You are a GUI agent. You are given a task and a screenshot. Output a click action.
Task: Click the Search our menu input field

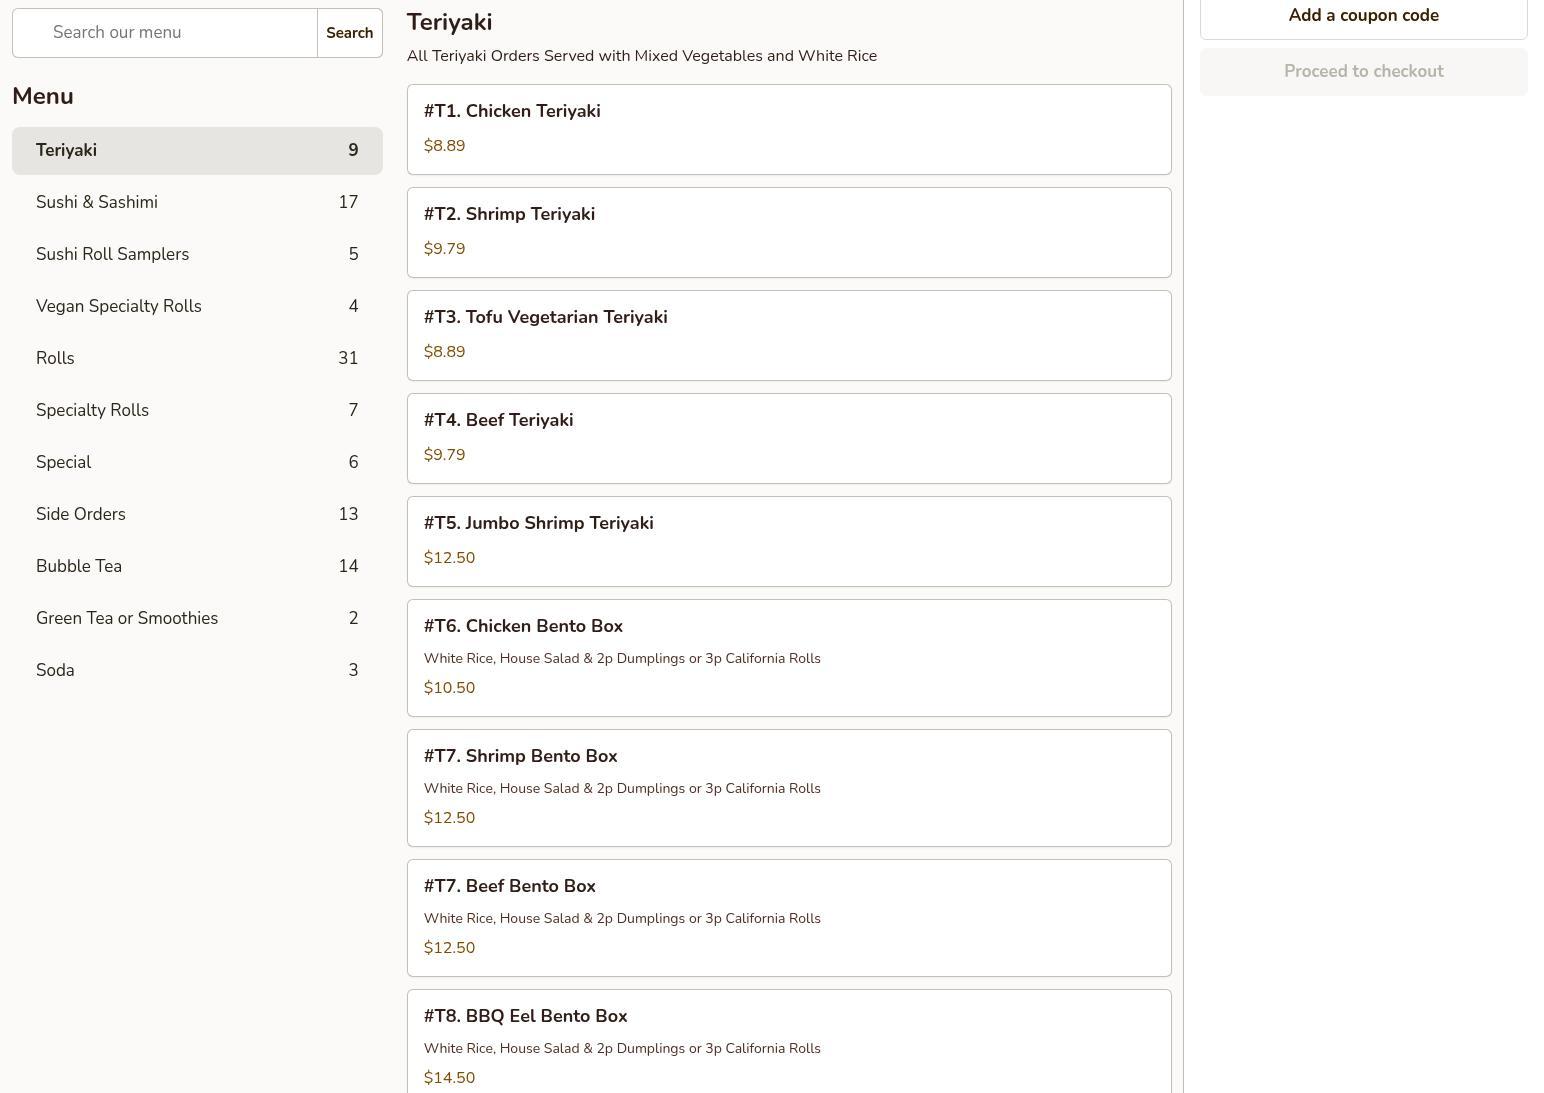pyautogui.click(x=165, y=33)
